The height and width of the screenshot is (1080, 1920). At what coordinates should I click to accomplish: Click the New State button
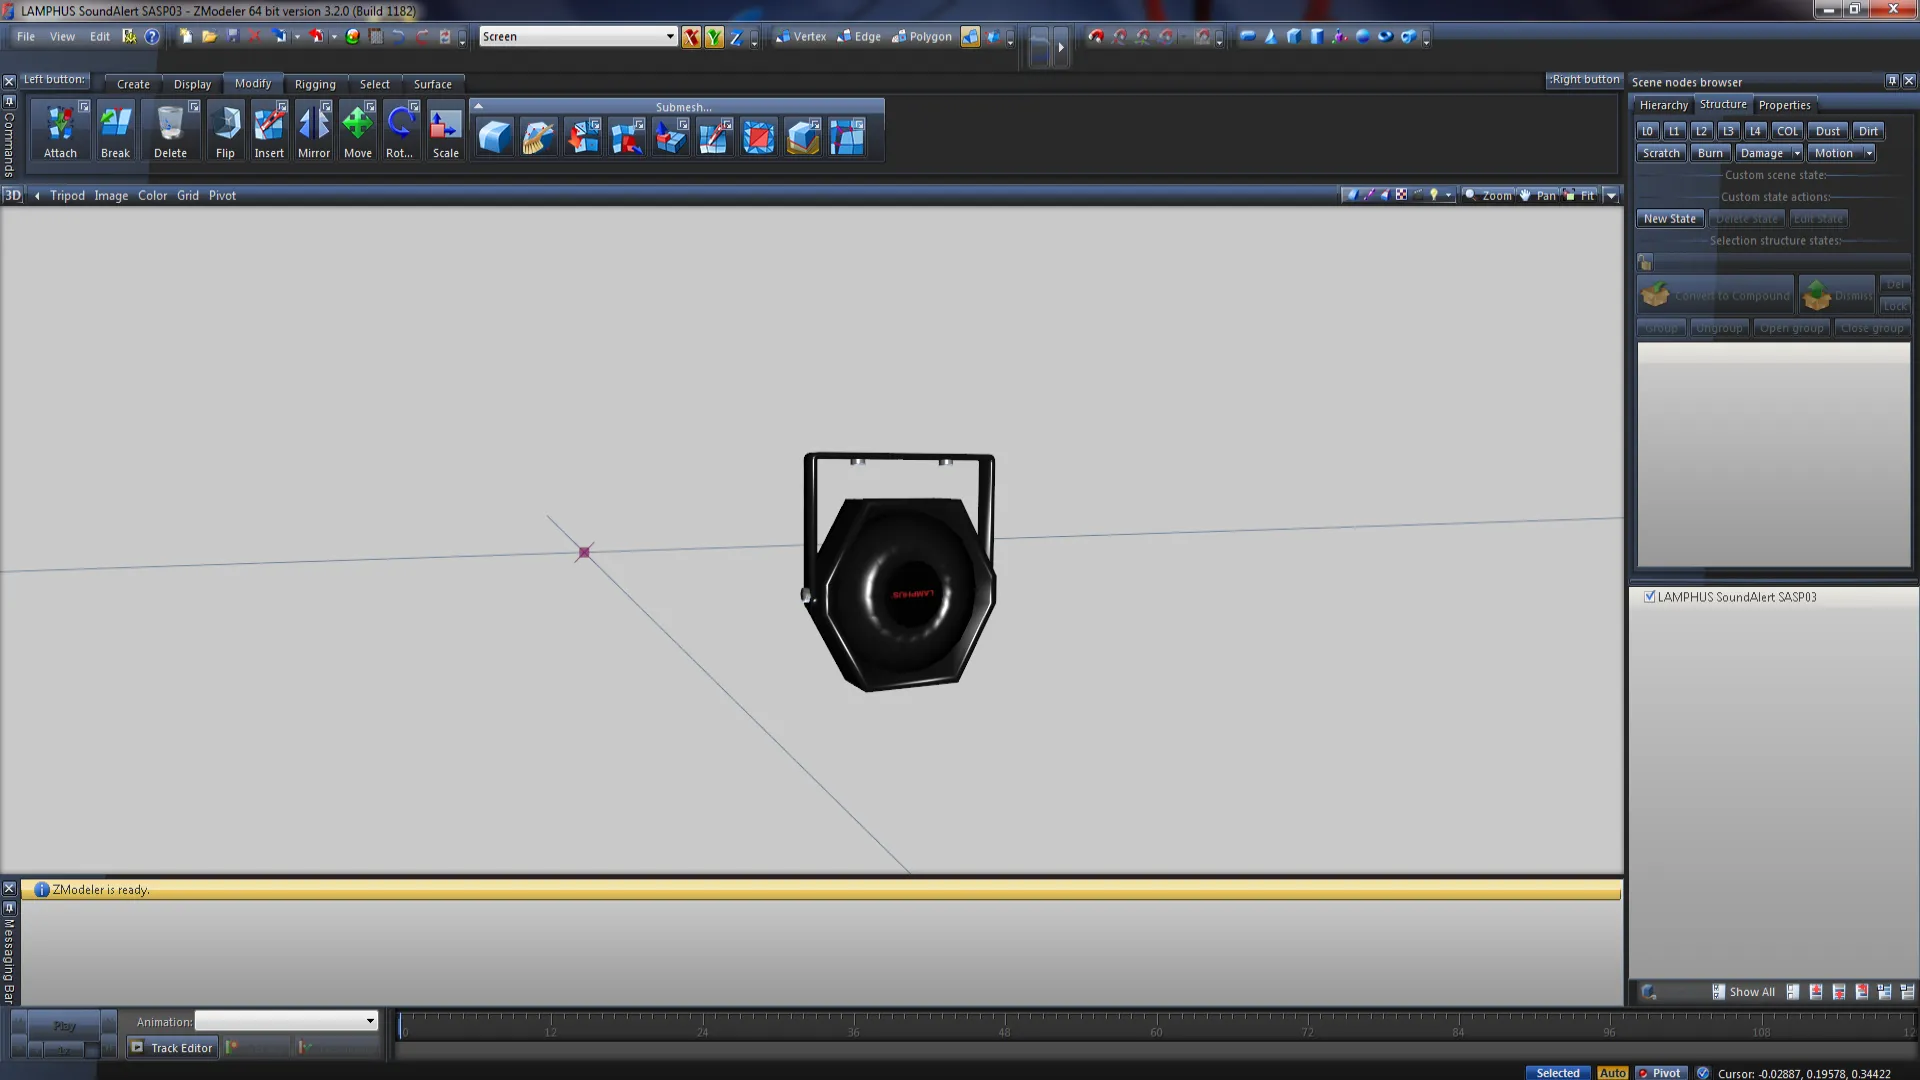click(1669, 219)
